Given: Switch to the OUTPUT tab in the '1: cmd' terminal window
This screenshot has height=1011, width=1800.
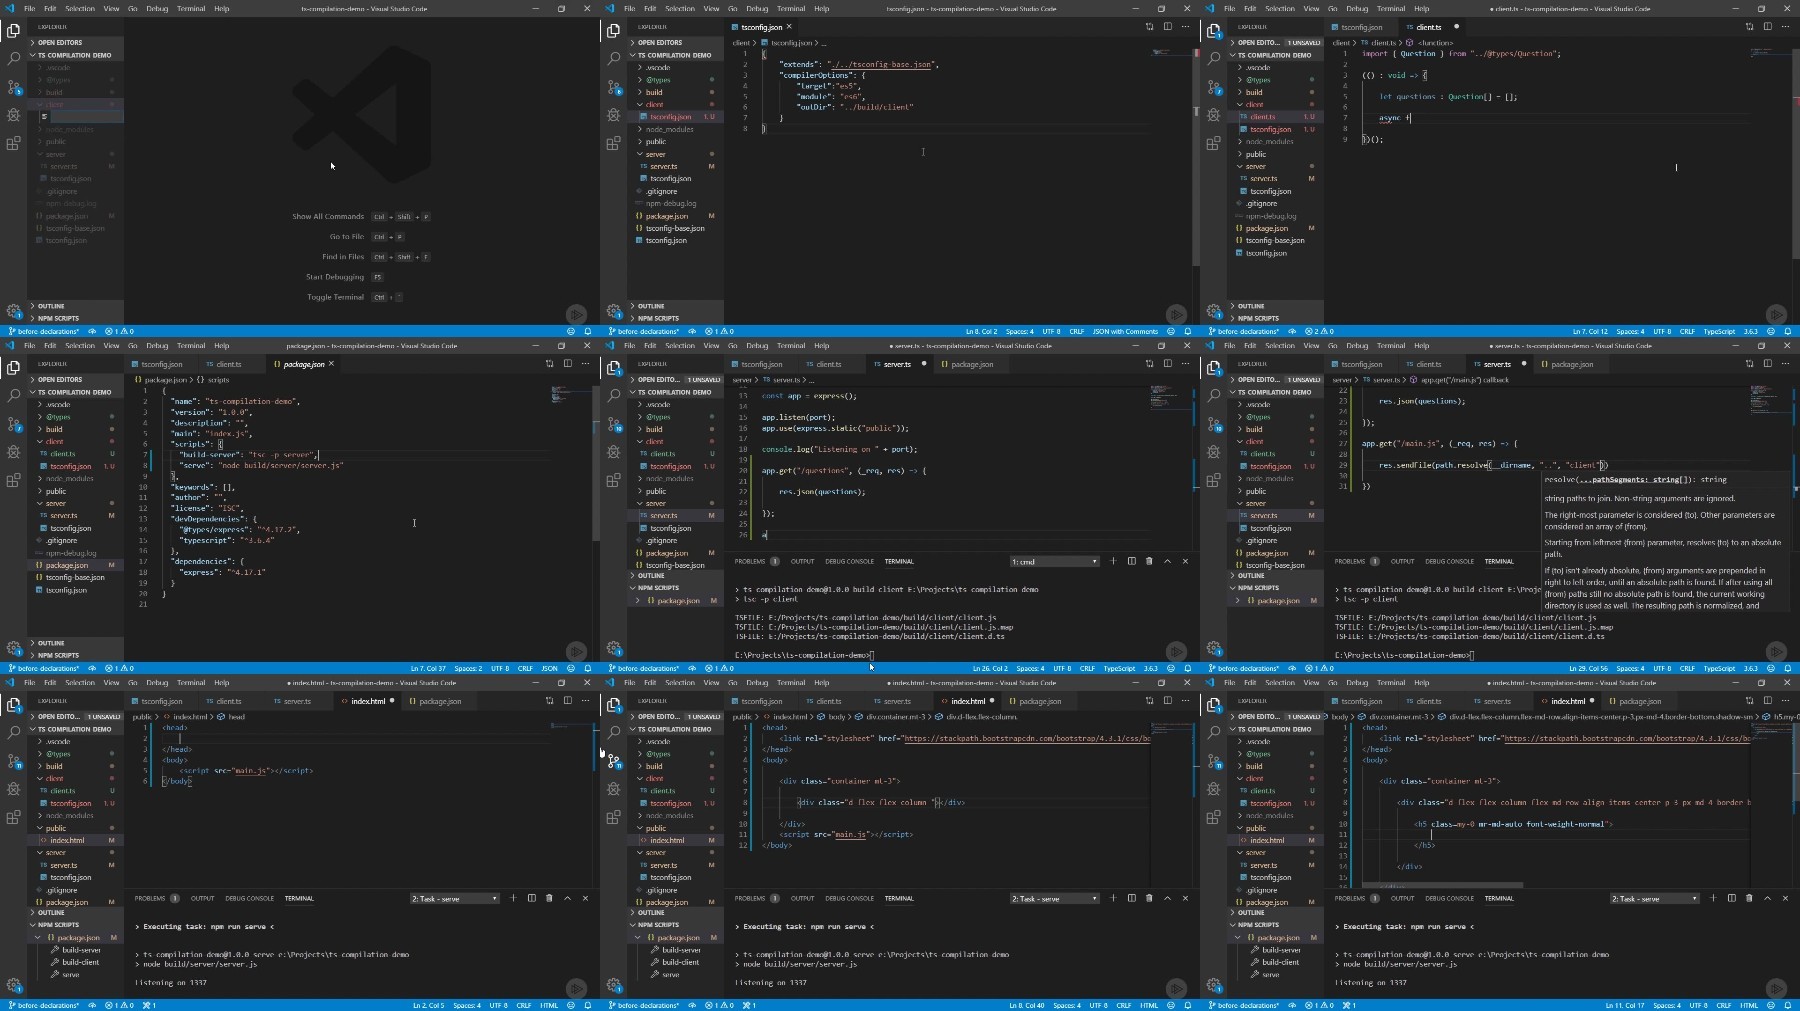Looking at the screenshot, I should [802, 562].
